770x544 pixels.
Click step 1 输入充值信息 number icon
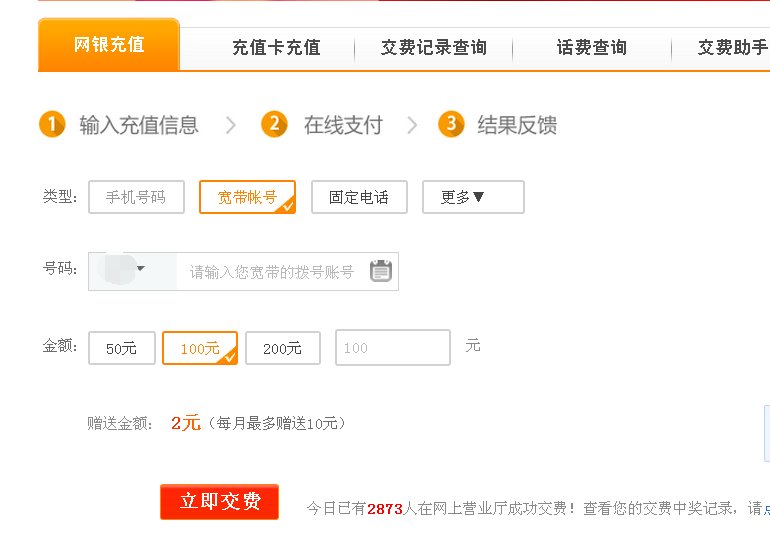(x=52, y=124)
